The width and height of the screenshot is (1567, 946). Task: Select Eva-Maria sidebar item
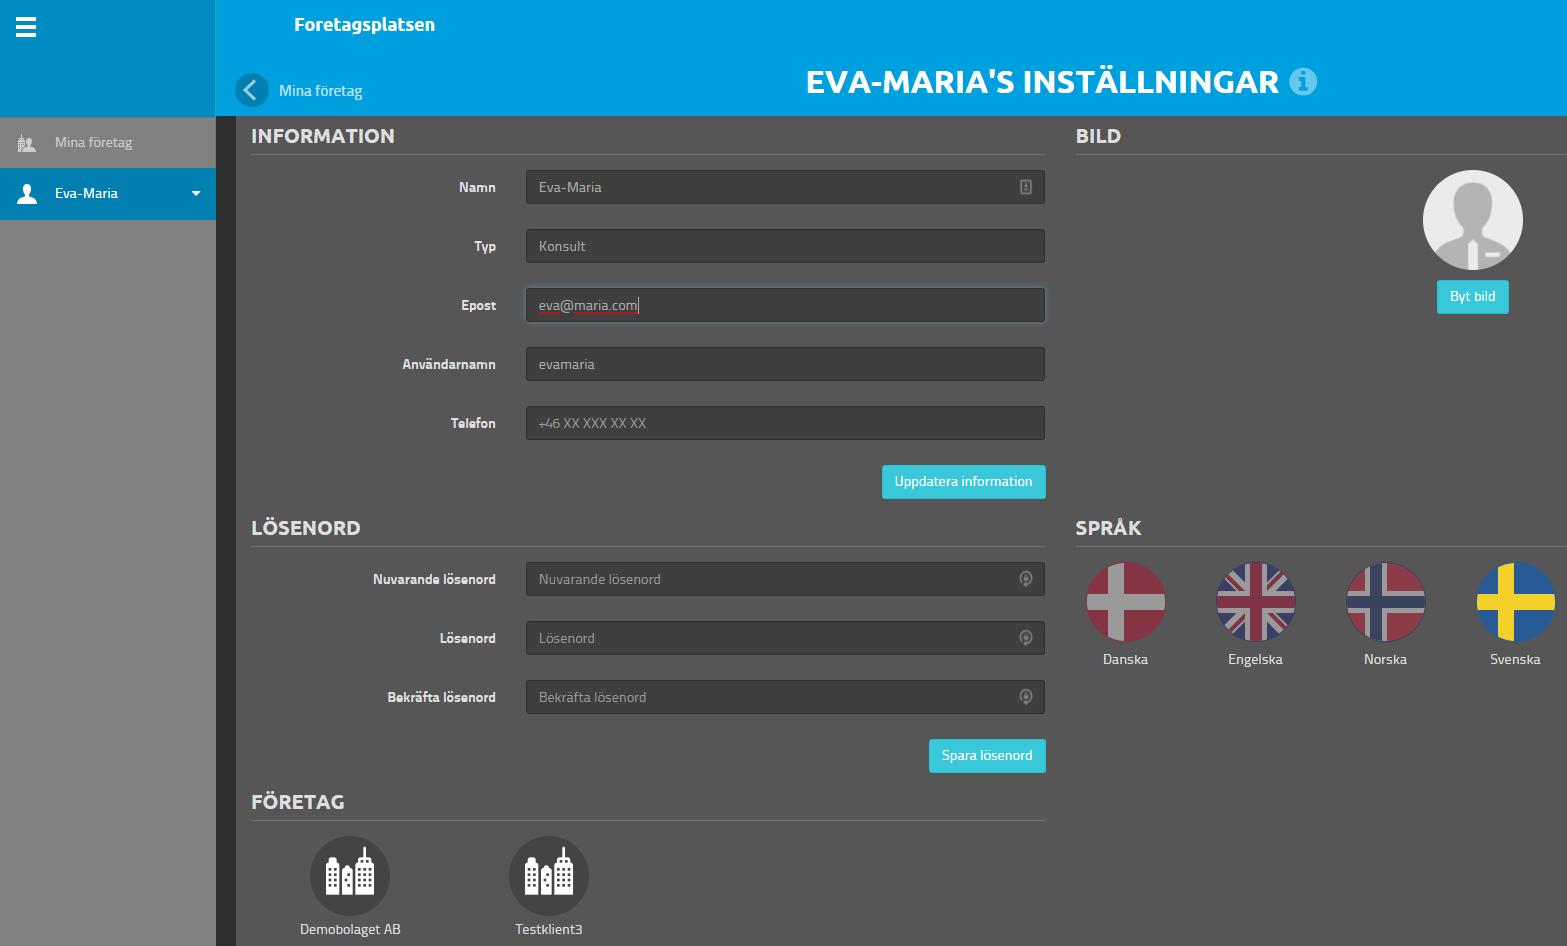[86, 194]
